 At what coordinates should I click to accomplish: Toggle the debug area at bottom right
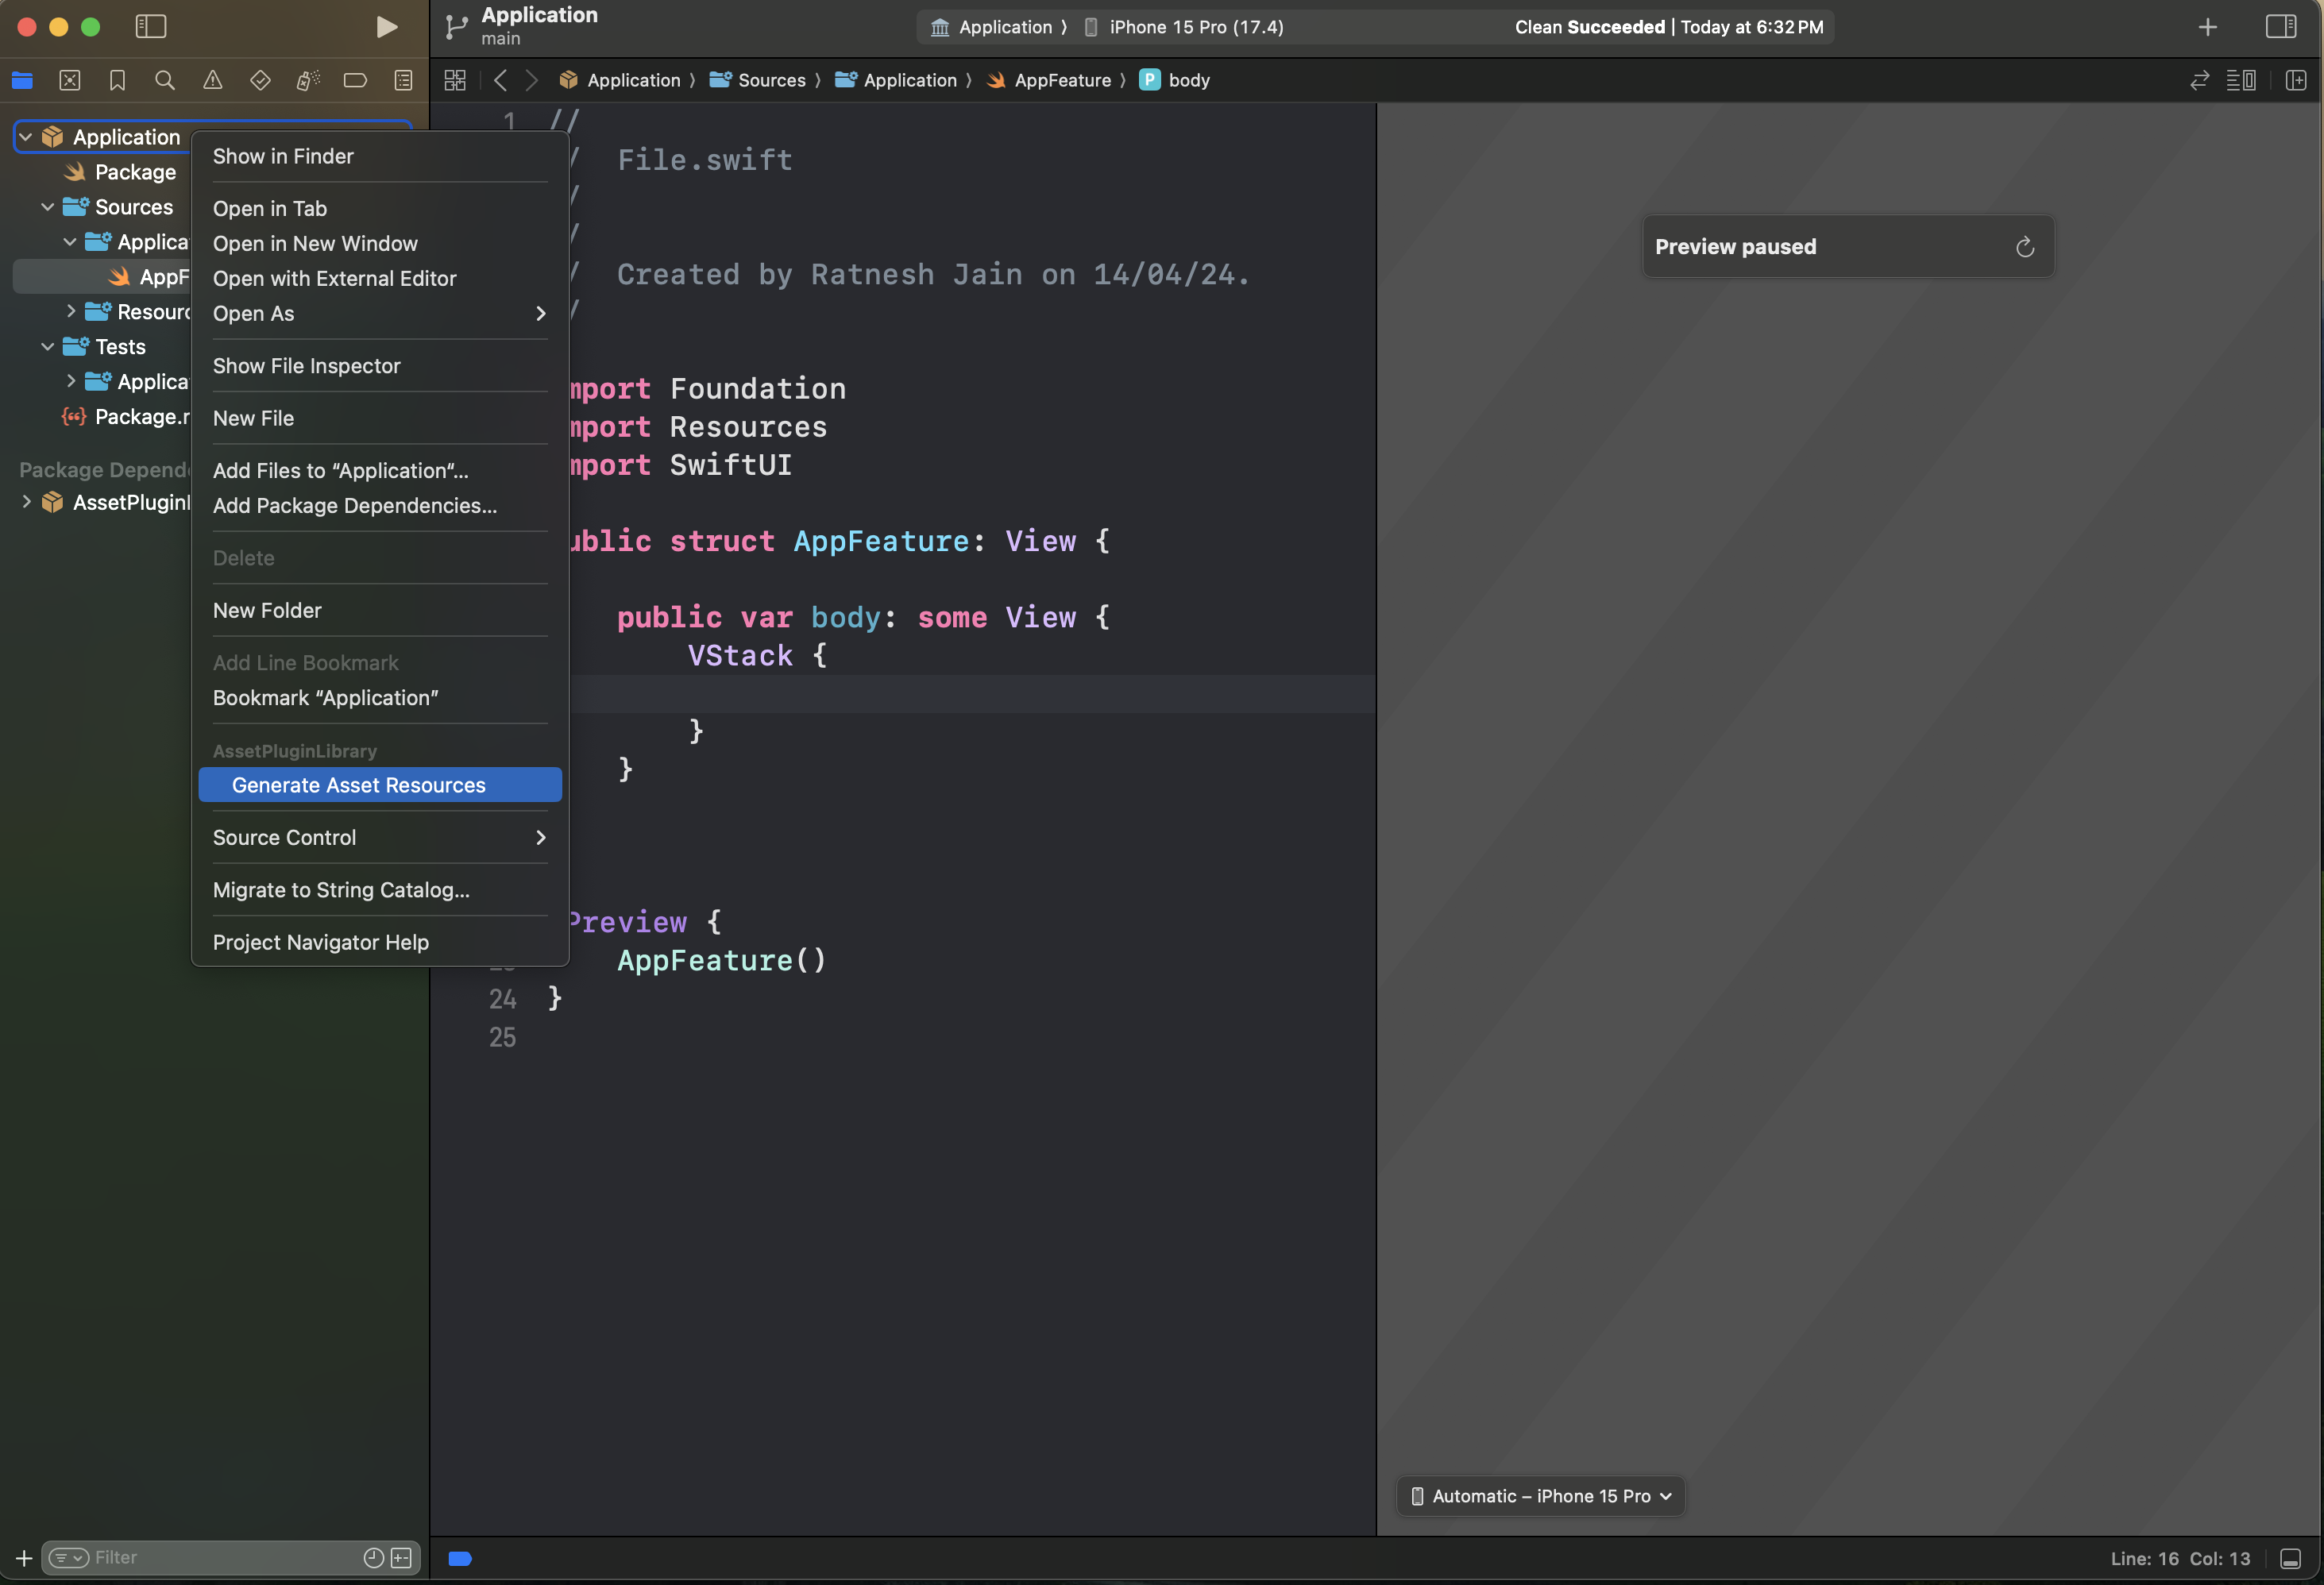(2290, 1558)
